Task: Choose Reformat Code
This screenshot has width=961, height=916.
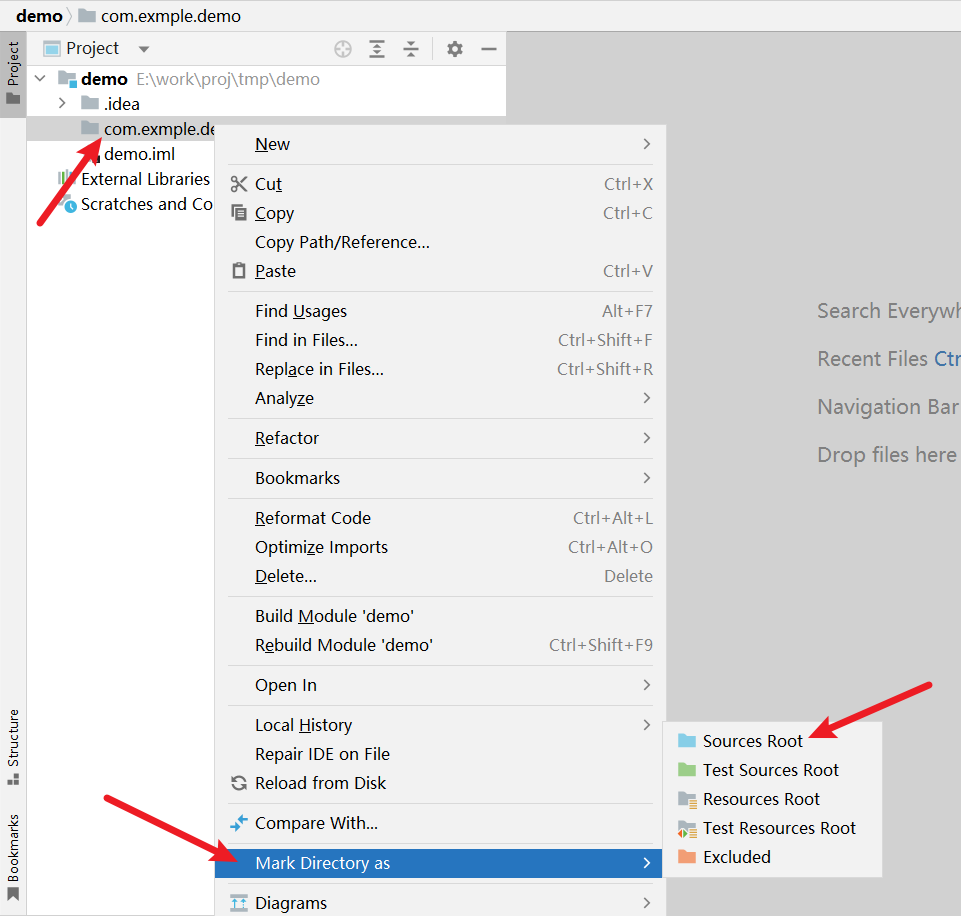Action: coord(440,518)
